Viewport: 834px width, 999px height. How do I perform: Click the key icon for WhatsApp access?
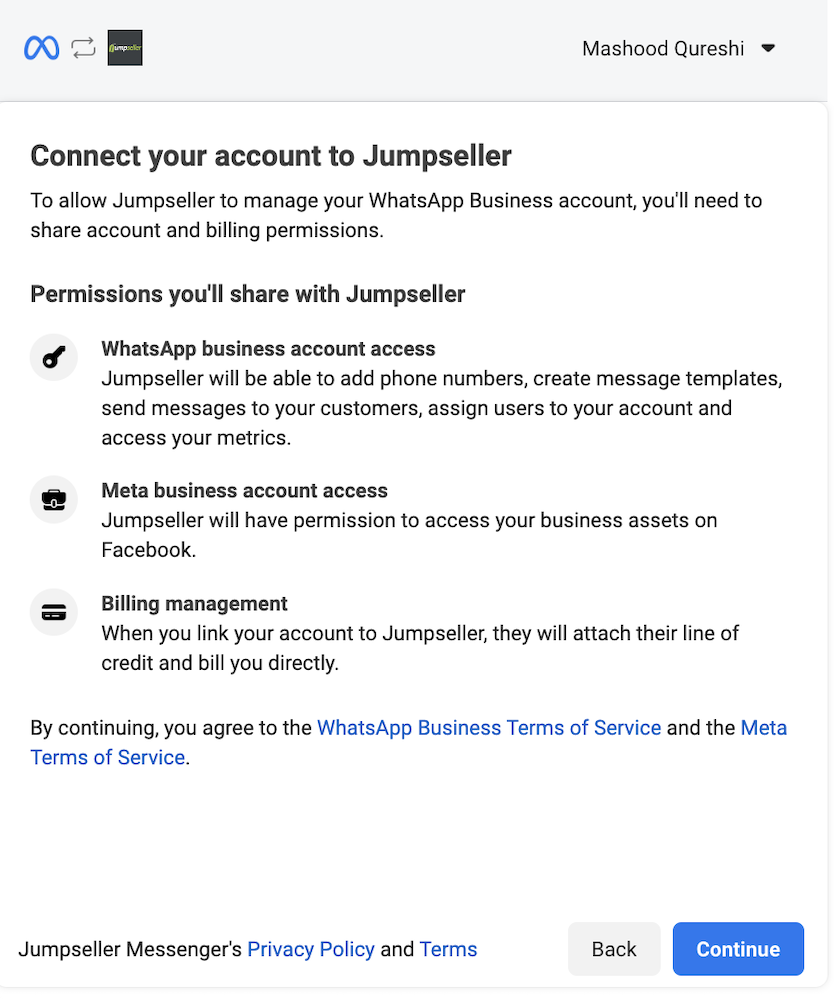coord(54,357)
